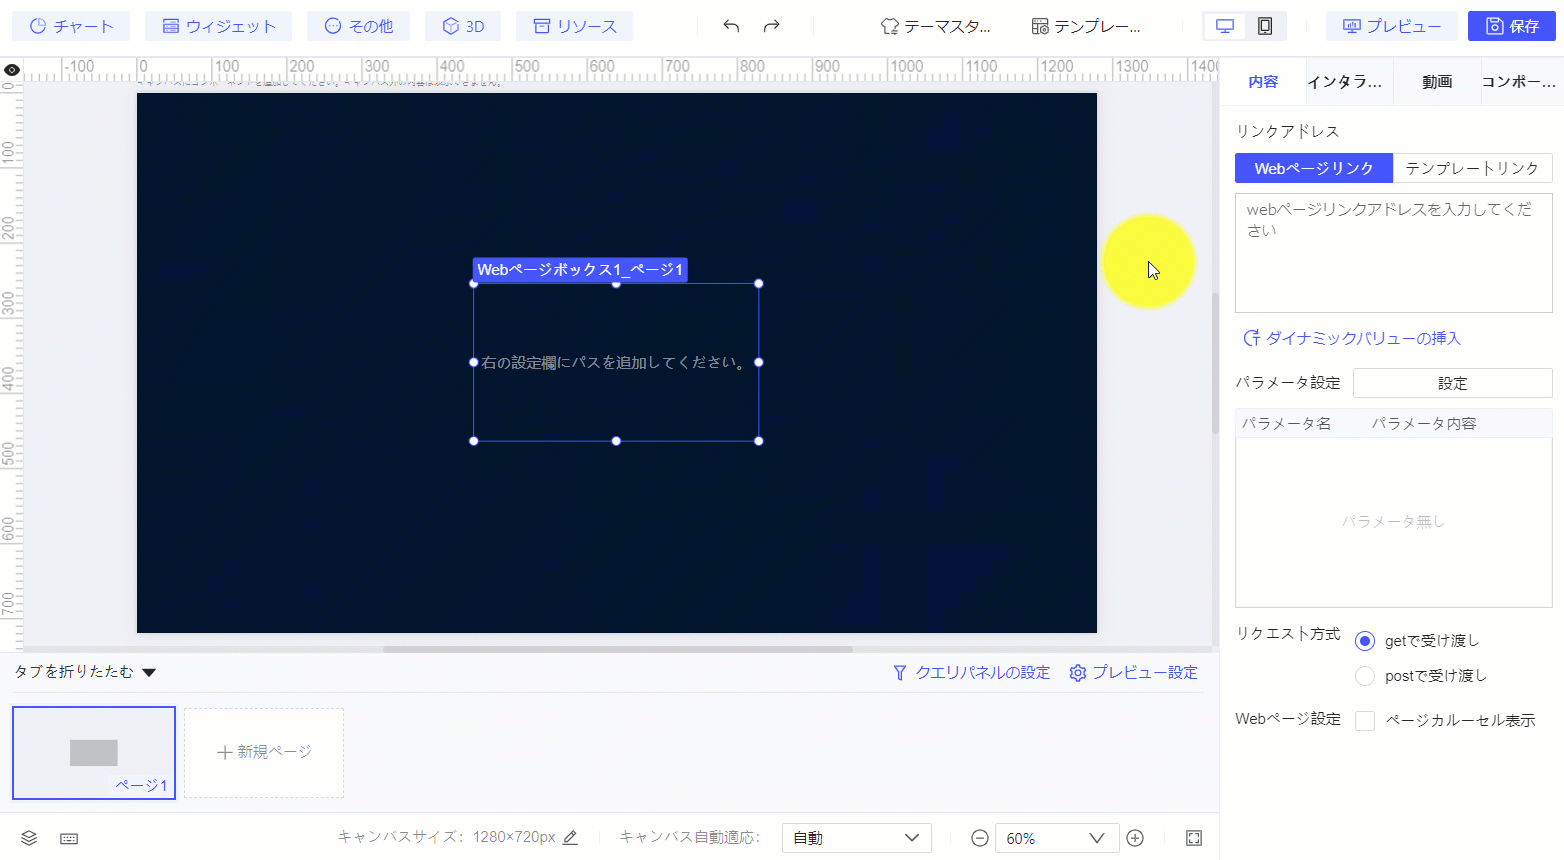
Task: Click the 保存 save button
Action: tap(1512, 26)
